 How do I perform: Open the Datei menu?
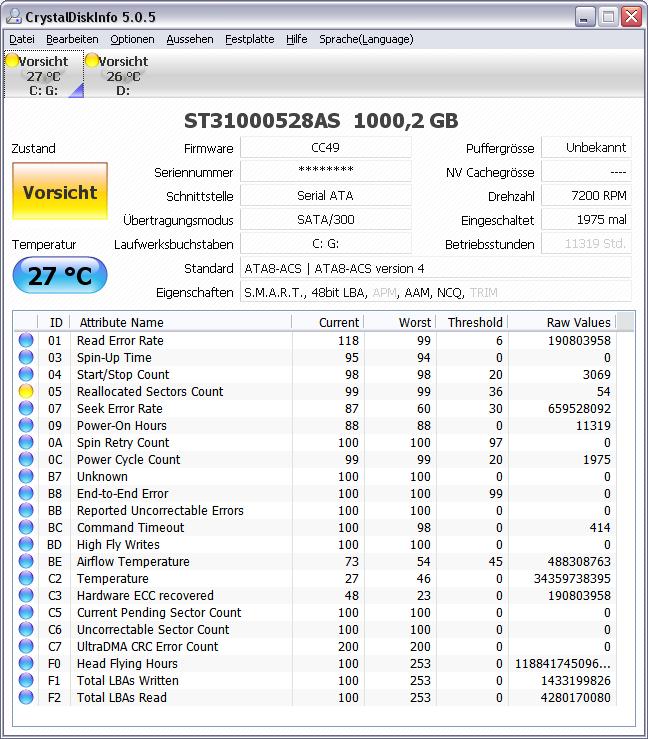[22, 39]
